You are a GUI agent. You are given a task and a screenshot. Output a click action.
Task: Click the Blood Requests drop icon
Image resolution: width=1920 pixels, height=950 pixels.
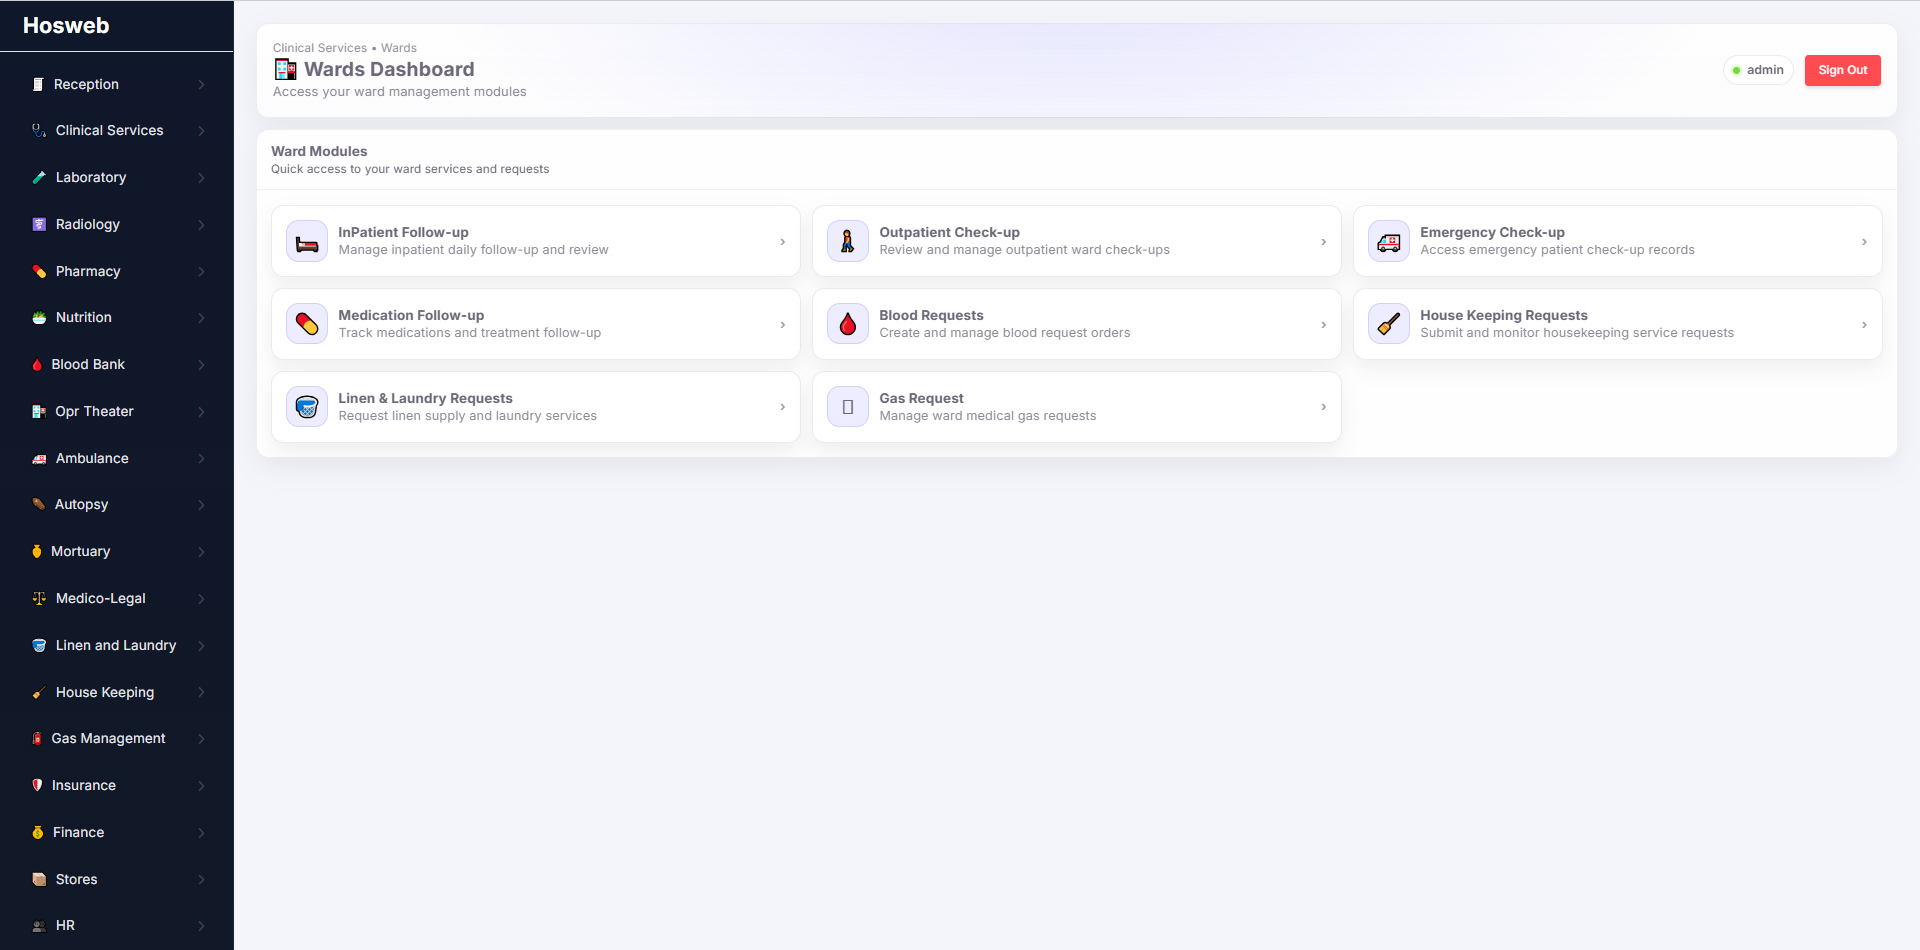pos(848,324)
